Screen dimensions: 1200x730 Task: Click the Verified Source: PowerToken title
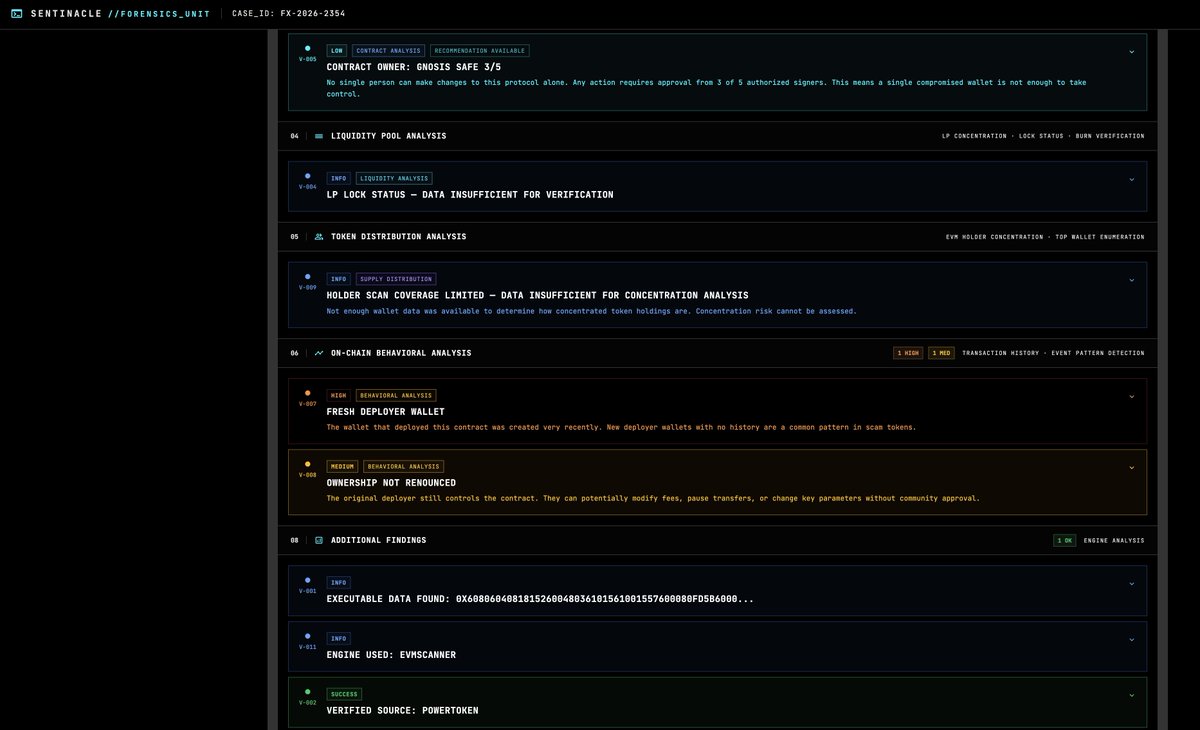(403, 711)
